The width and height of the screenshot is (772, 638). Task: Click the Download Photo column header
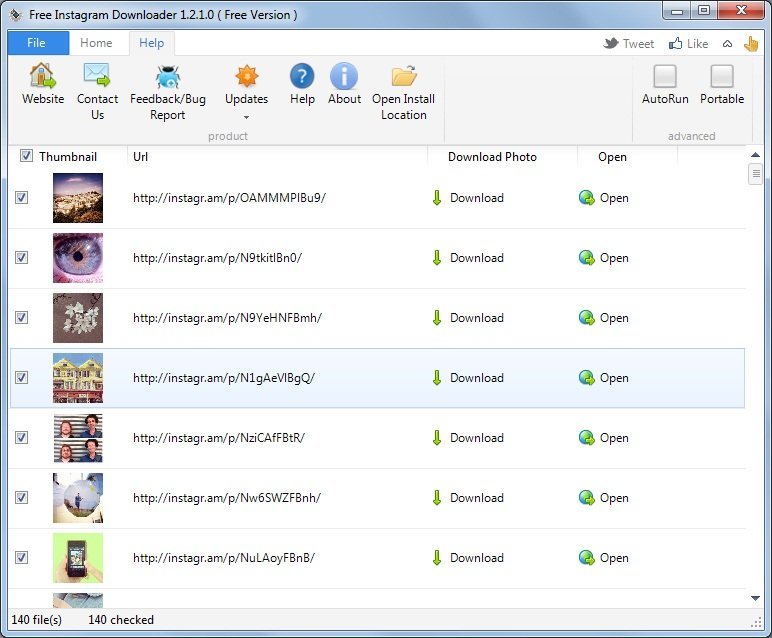492,157
